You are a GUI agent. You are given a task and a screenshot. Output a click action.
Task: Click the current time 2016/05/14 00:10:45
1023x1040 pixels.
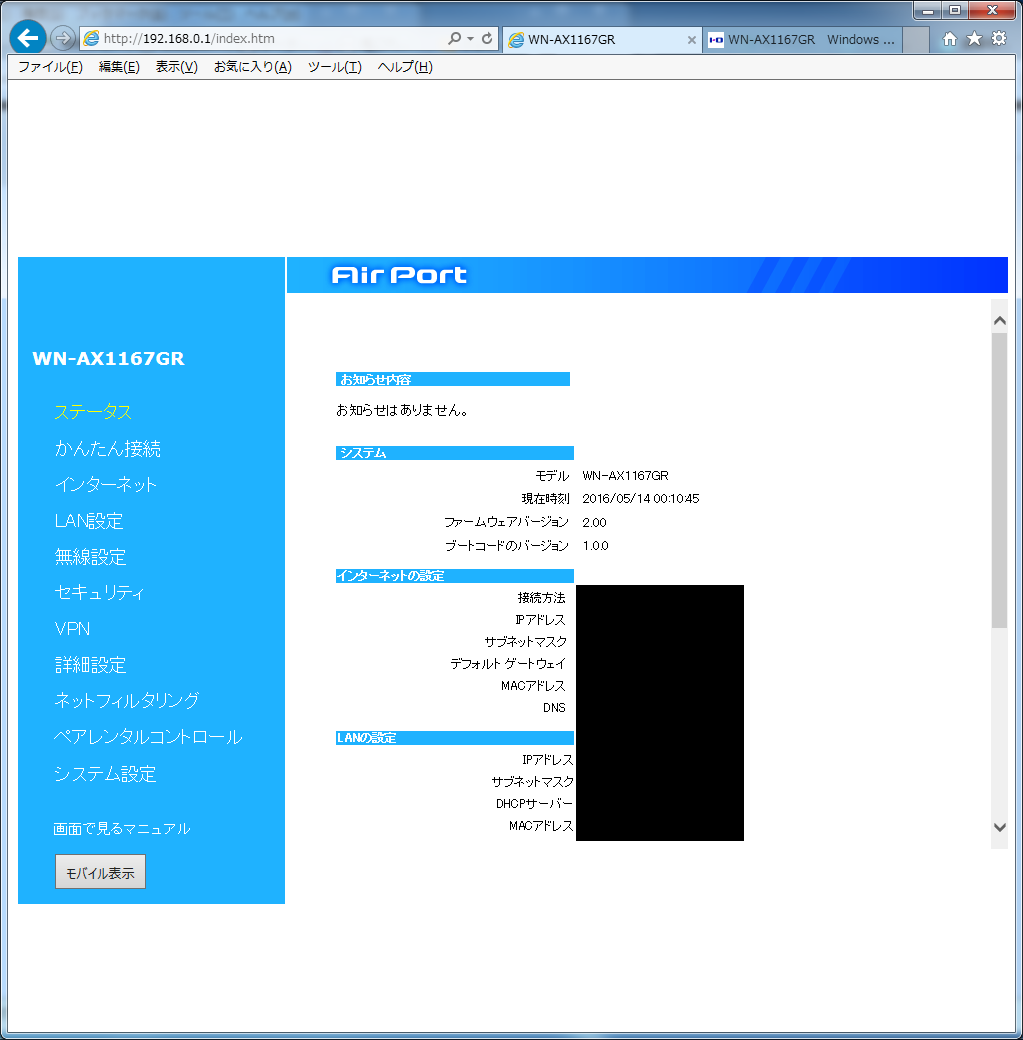coord(640,499)
